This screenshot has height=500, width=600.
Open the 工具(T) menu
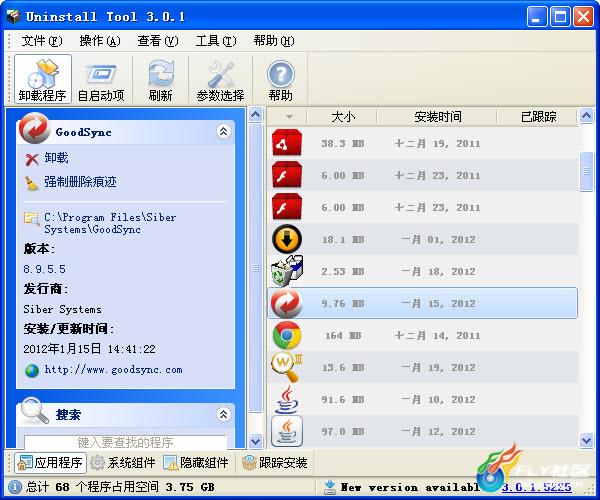(x=216, y=41)
